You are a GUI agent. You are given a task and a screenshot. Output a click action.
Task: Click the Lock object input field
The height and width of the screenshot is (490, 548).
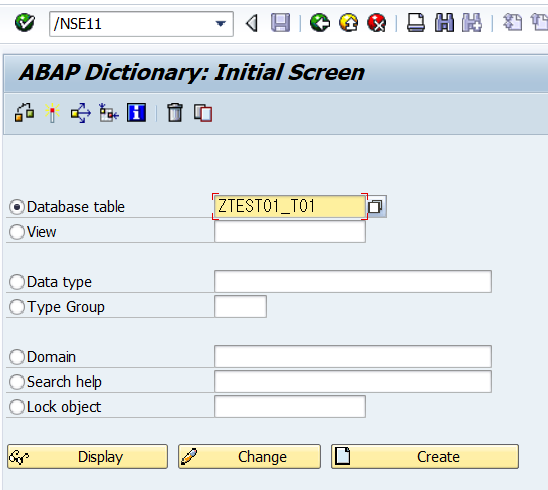pyautogui.click(x=290, y=406)
